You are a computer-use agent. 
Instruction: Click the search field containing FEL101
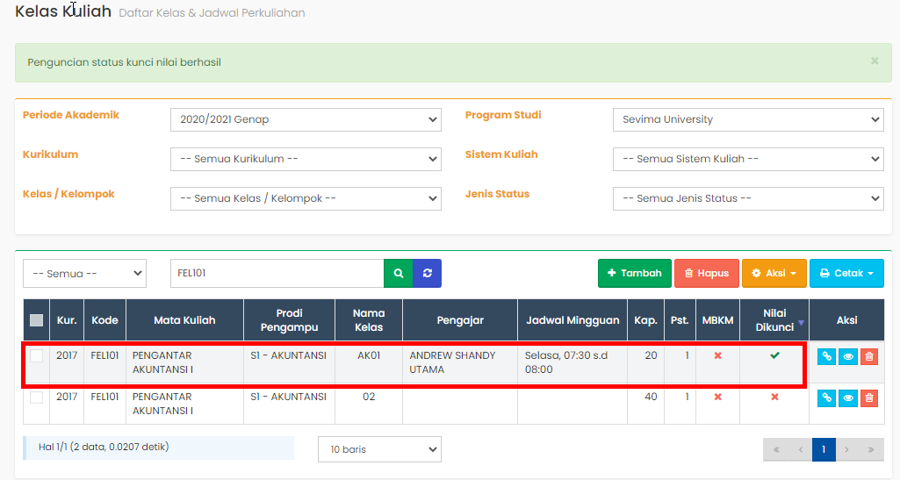pos(276,273)
